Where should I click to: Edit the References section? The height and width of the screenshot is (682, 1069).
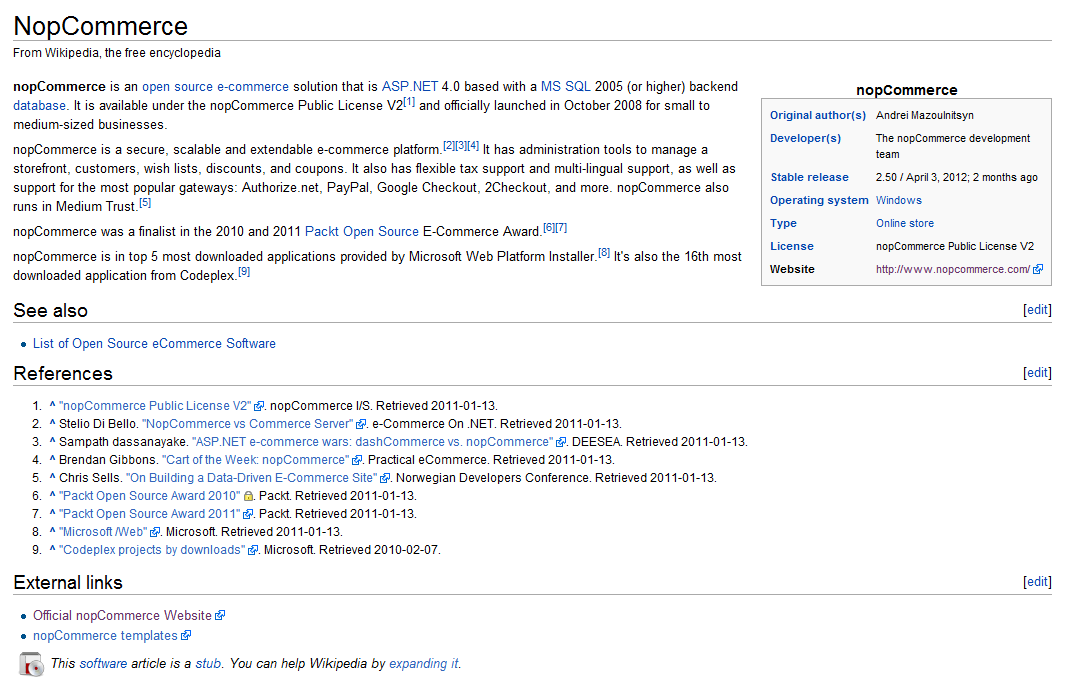pos(1038,372)
